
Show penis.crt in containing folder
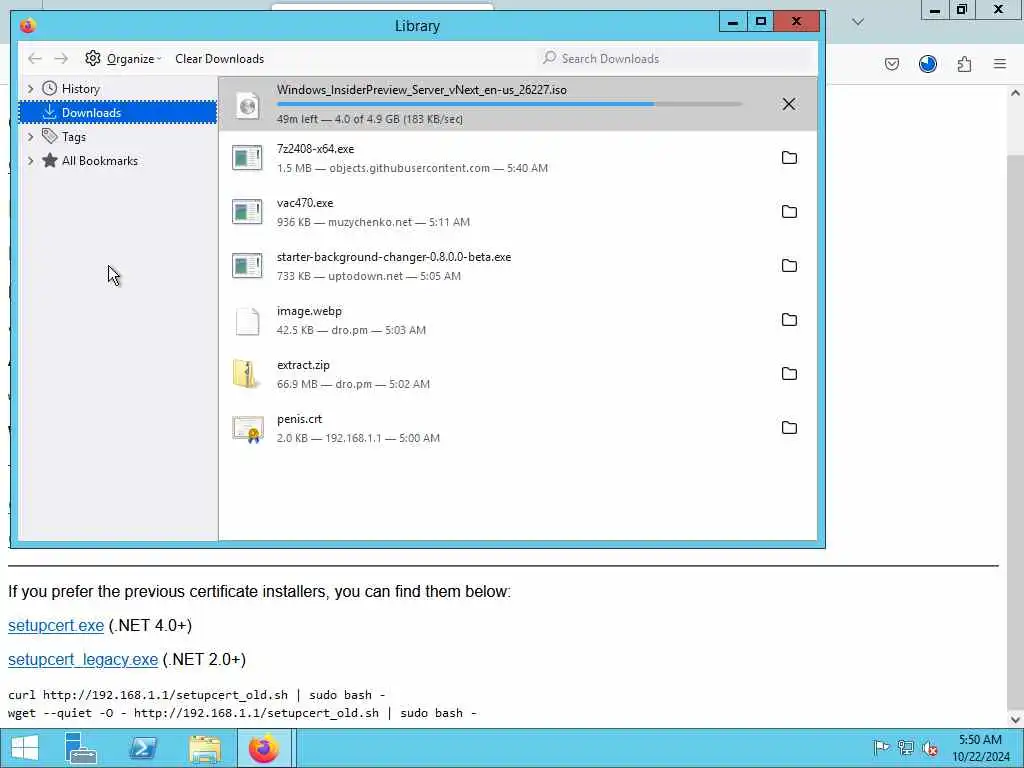789,428
